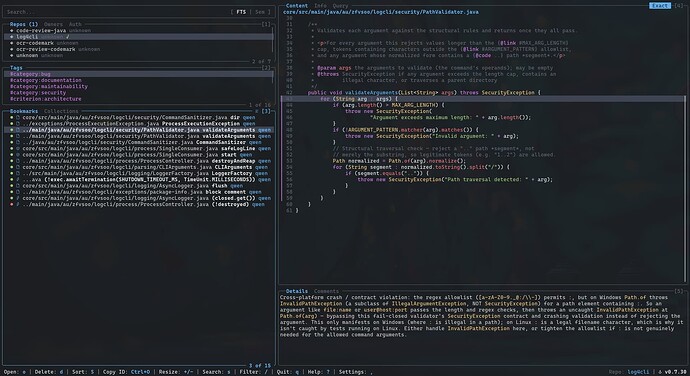Click the green dot beside AsyncLogger.java flush bookmark

point(12,186)
